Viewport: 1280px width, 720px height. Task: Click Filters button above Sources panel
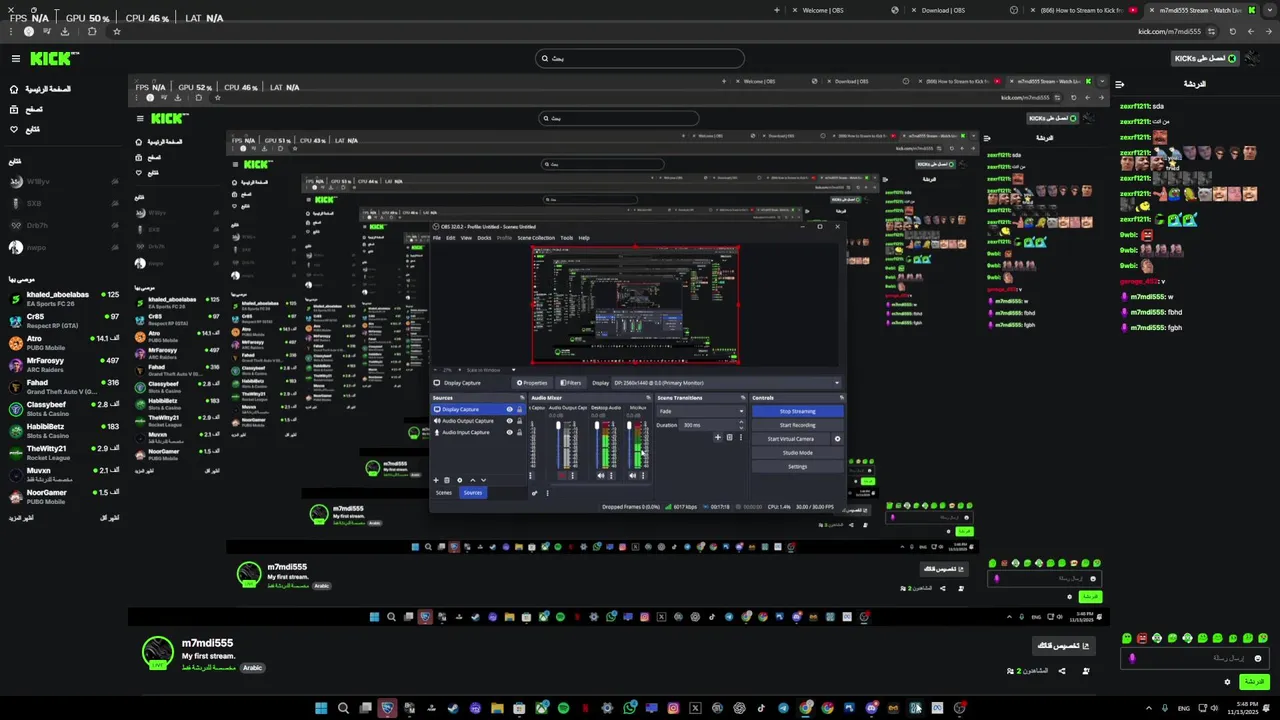click(x=570, y=383)
